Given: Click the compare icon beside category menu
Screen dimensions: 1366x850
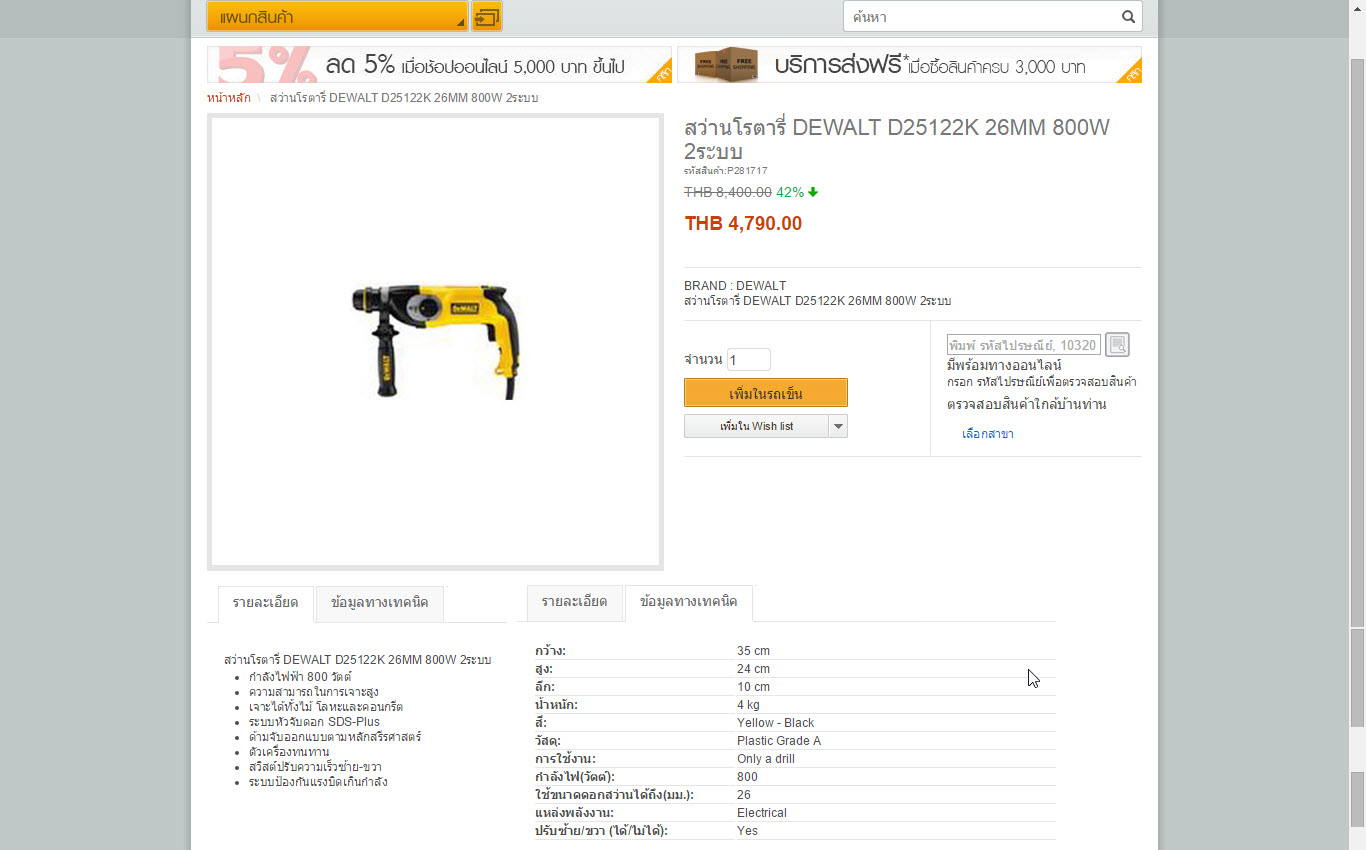Looking at the screenshot, I should click(x=487, y=17).
